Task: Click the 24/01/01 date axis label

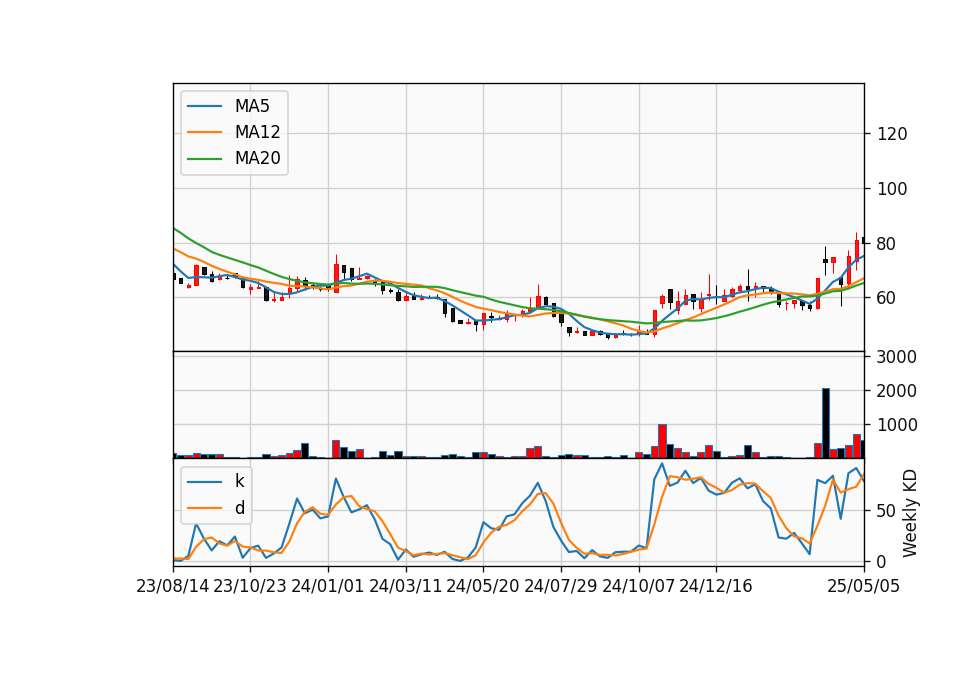Action: pyautogui.click(x=328, y=586)
